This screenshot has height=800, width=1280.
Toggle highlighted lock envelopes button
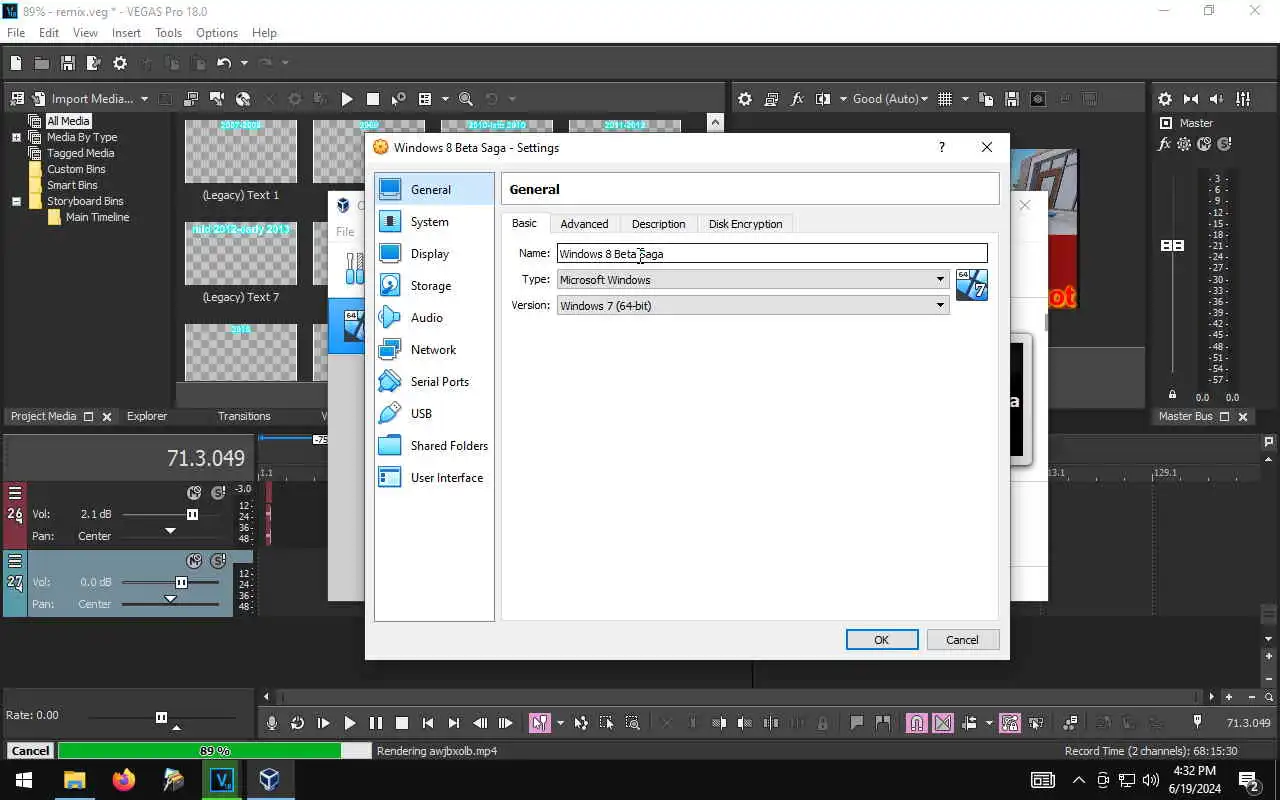pyautogui.click(x=1009, y=723)
